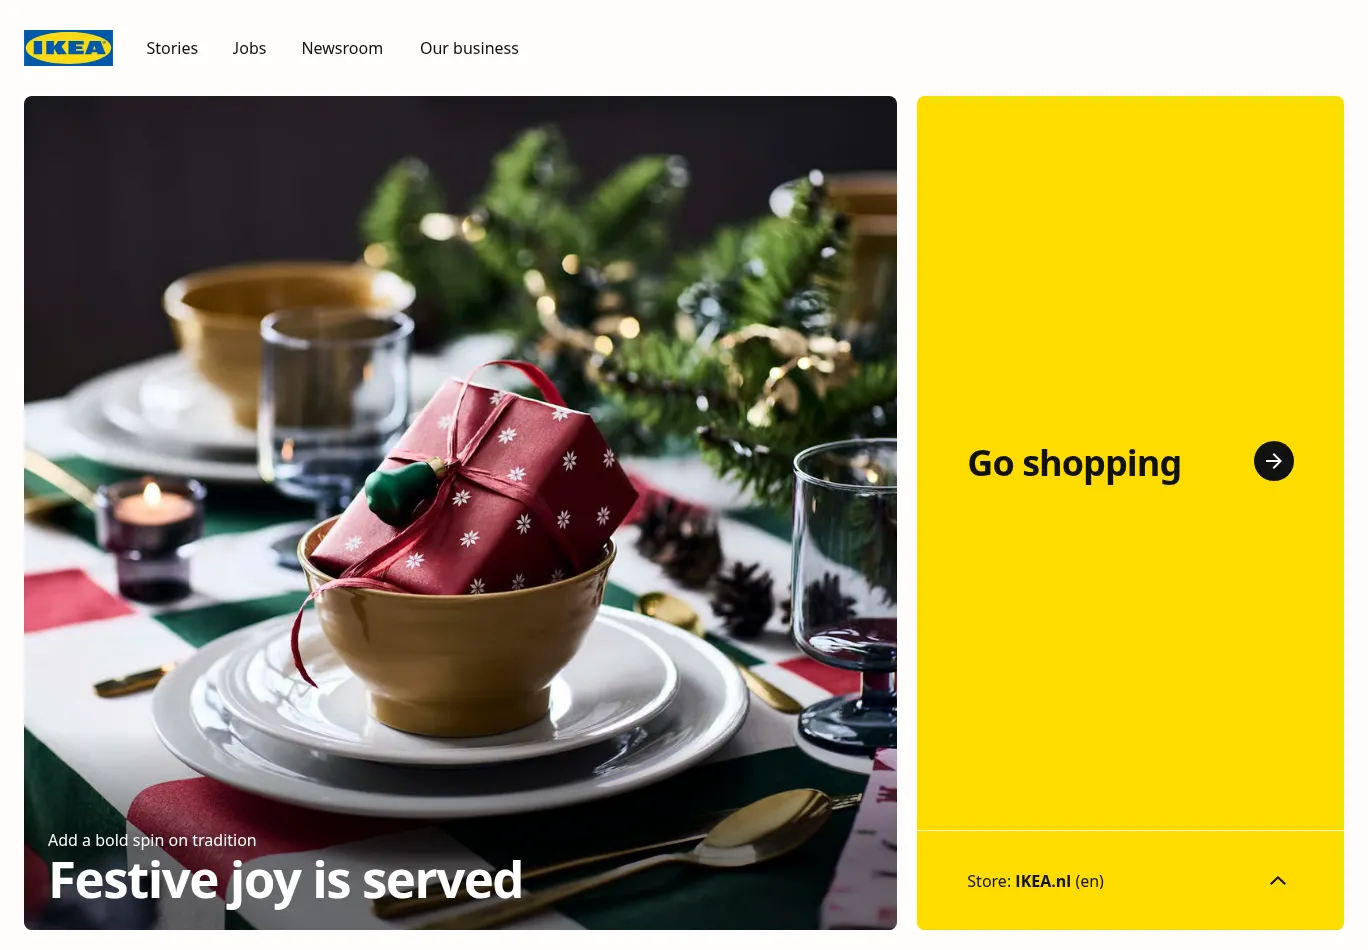Click the IKEA logo
Image resolution: width=1368 pixels, height=950 pixels.
click(x=68, y=48)
